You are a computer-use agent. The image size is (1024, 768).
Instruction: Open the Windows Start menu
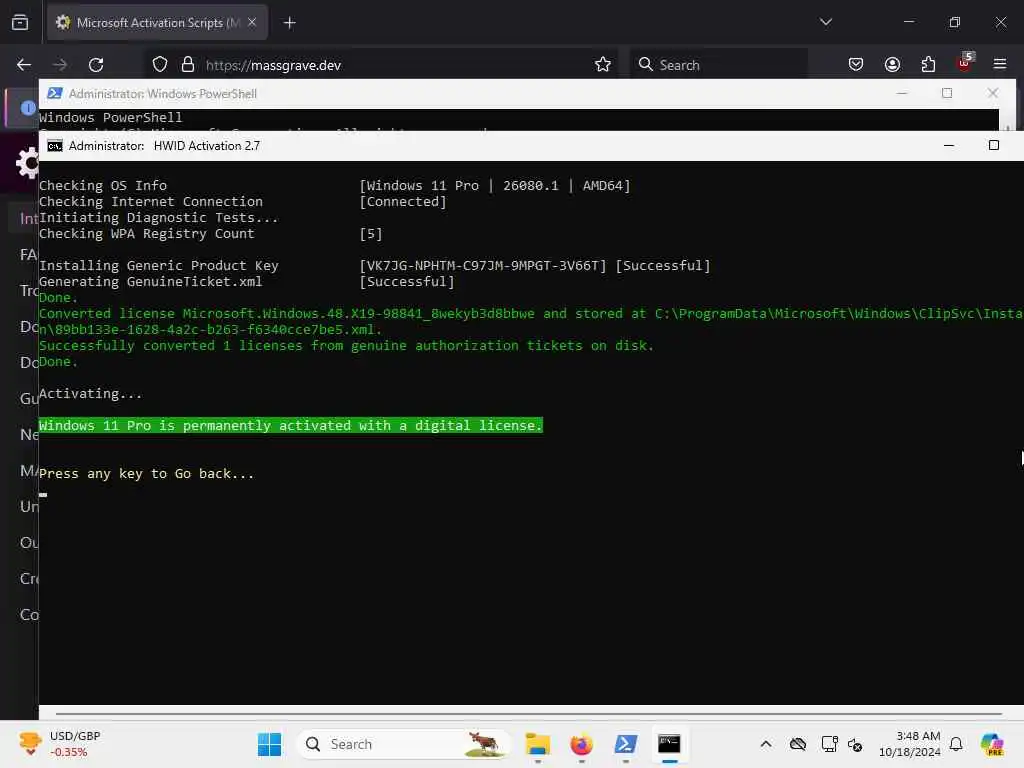[269, 744]
